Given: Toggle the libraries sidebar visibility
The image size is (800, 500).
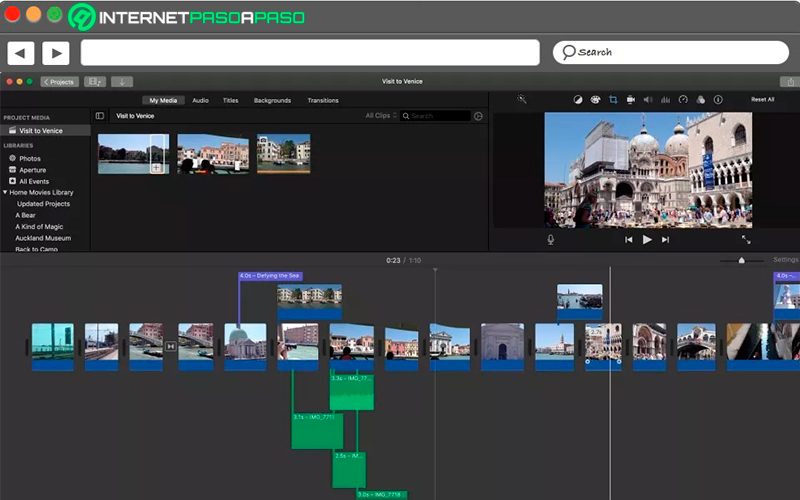Looking at the screenshot, I should click(x=99, y=116).
